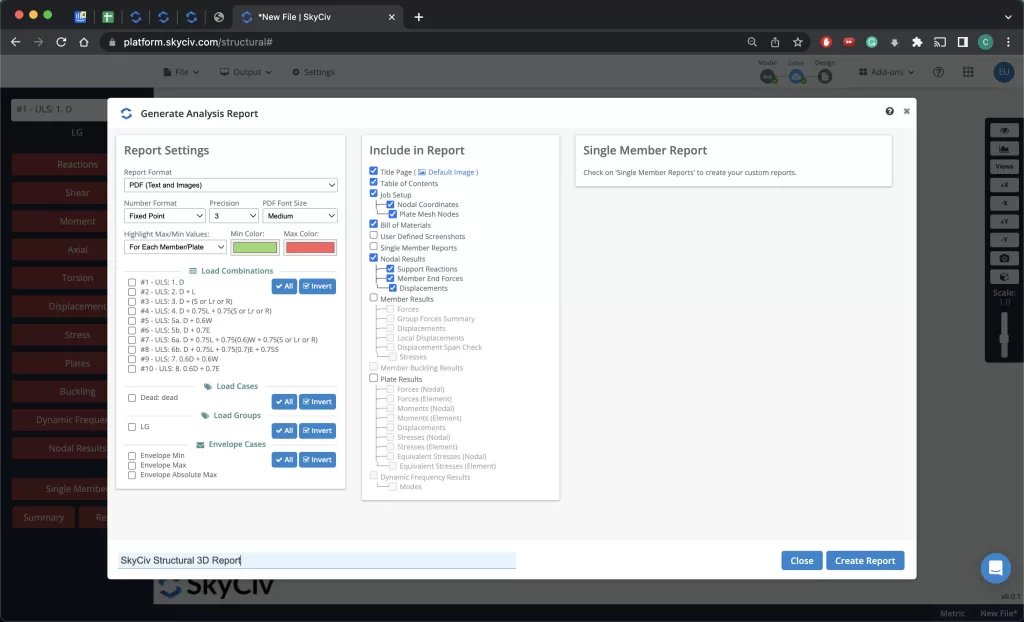Toggle the eye visibility button in right toolbar
This screenshot has width=1024, height=622.
coord(1004,131)
